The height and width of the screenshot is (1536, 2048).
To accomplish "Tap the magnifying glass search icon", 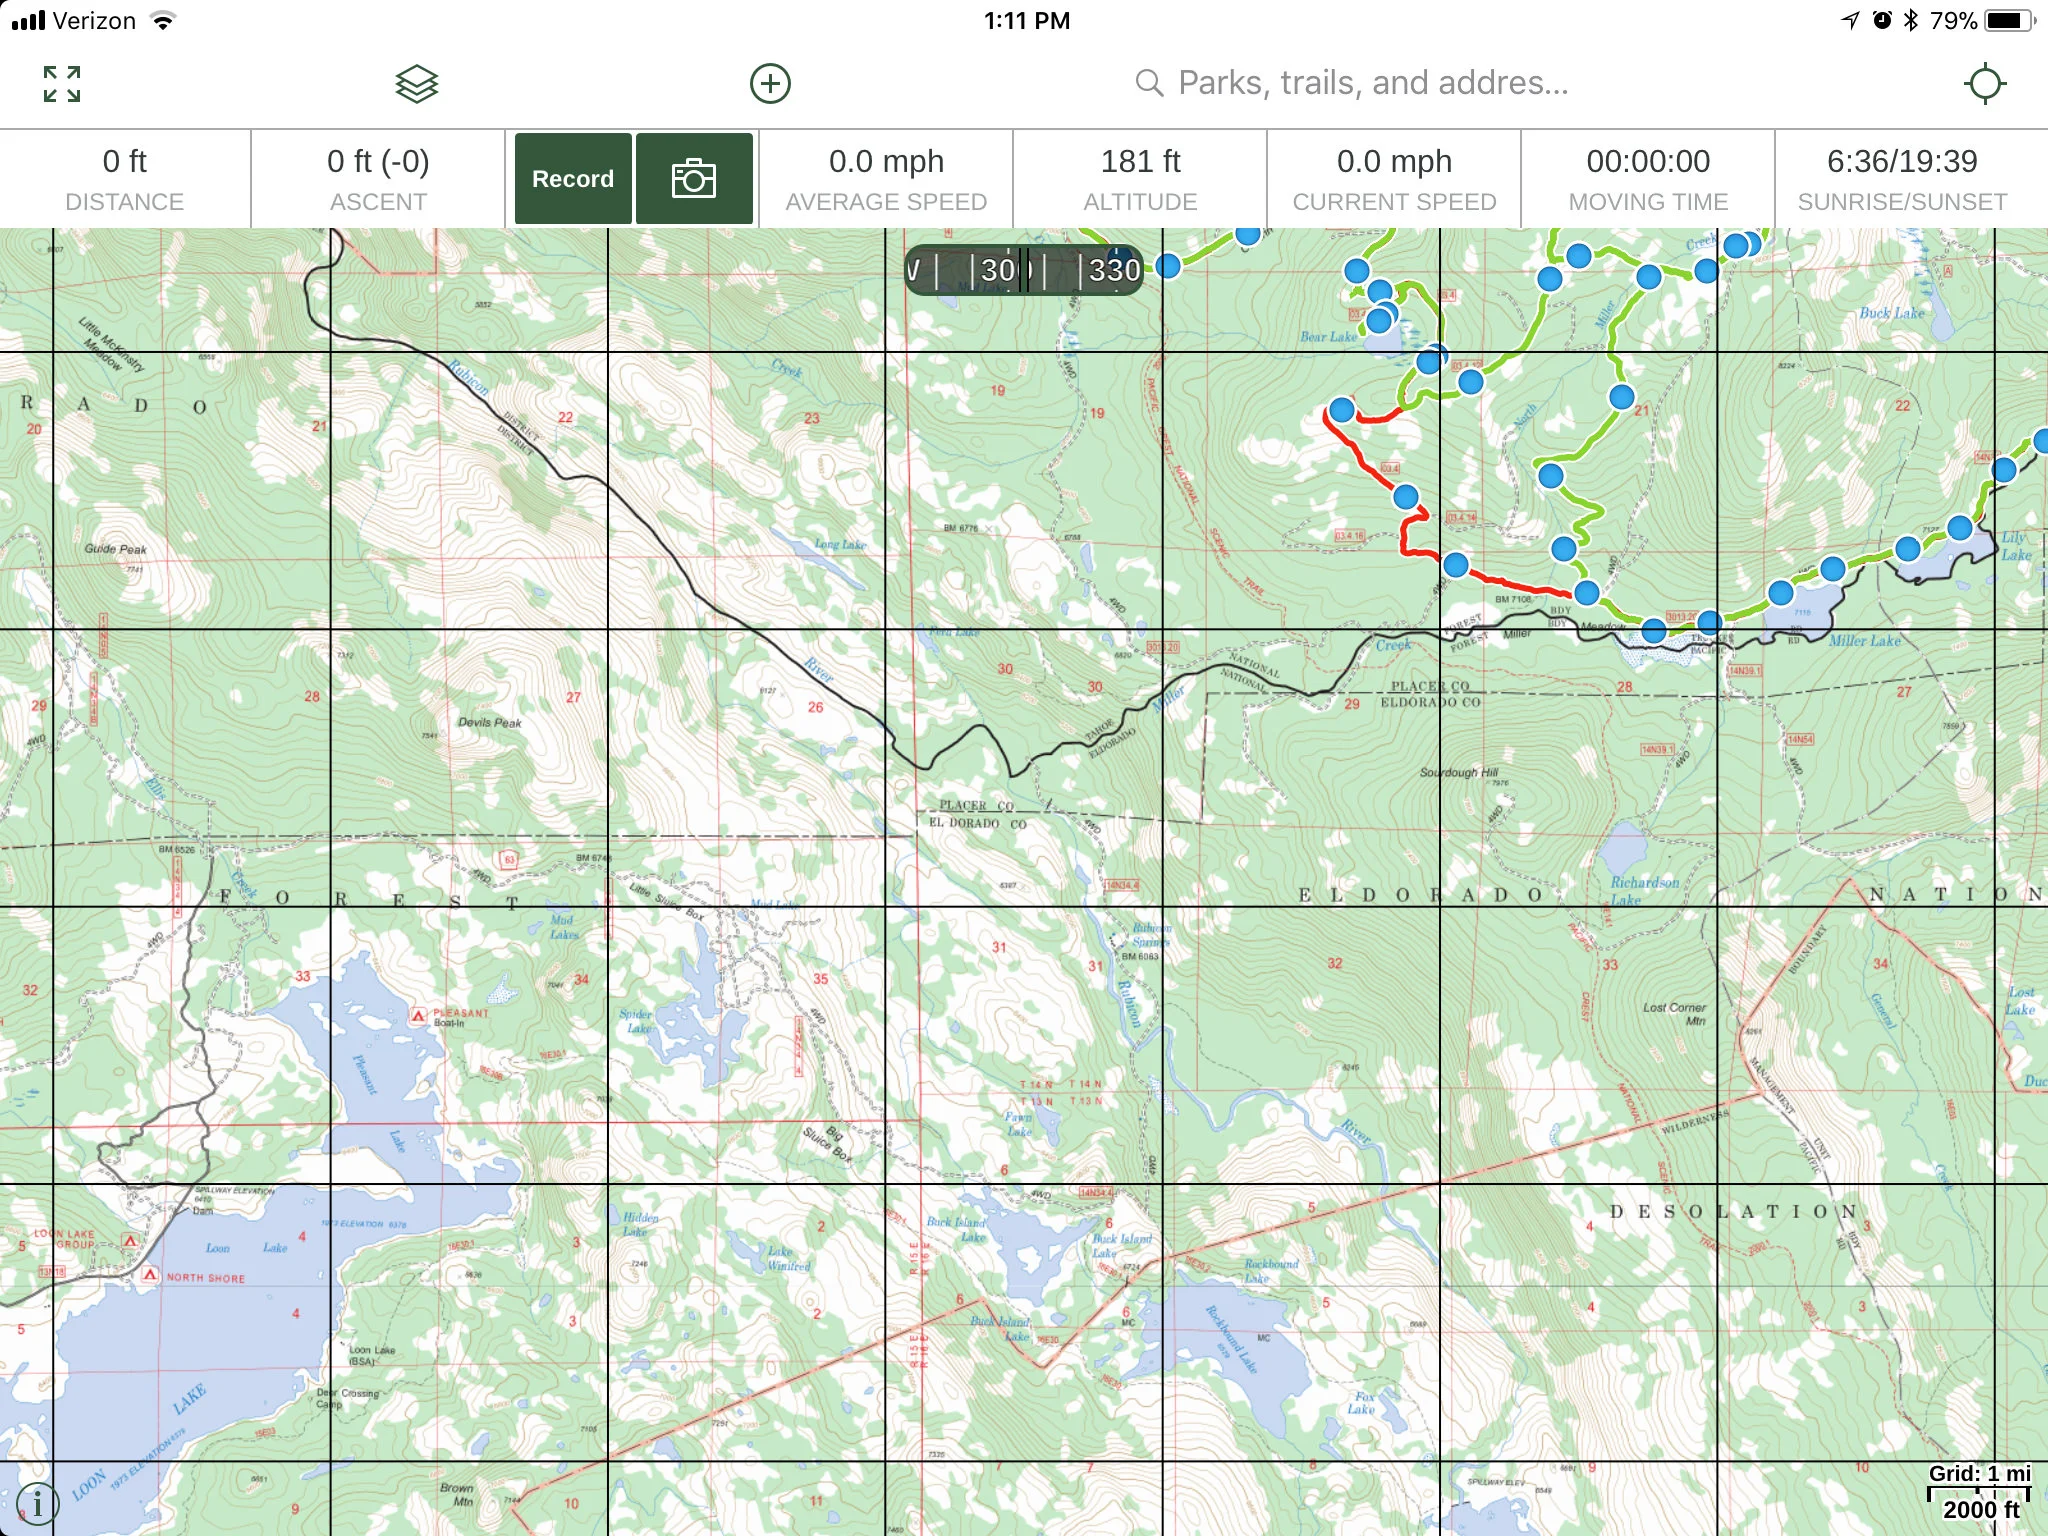I will point(1149,84).
